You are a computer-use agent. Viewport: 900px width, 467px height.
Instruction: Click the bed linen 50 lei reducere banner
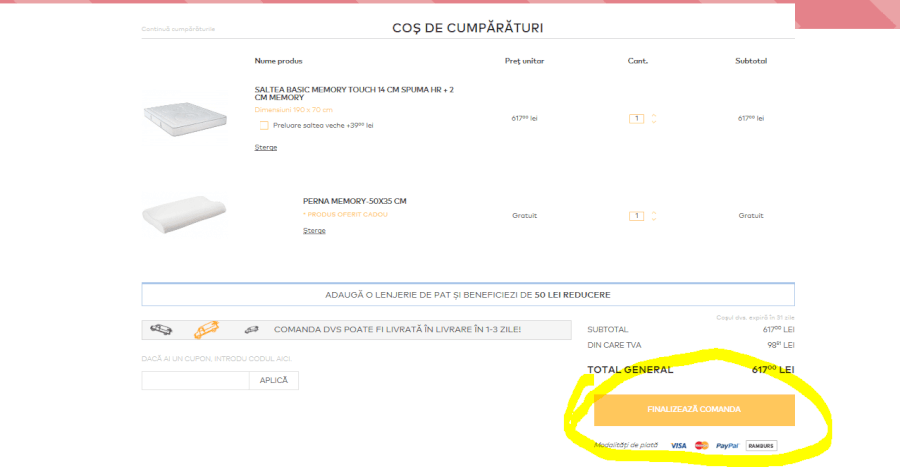(468, 295)
